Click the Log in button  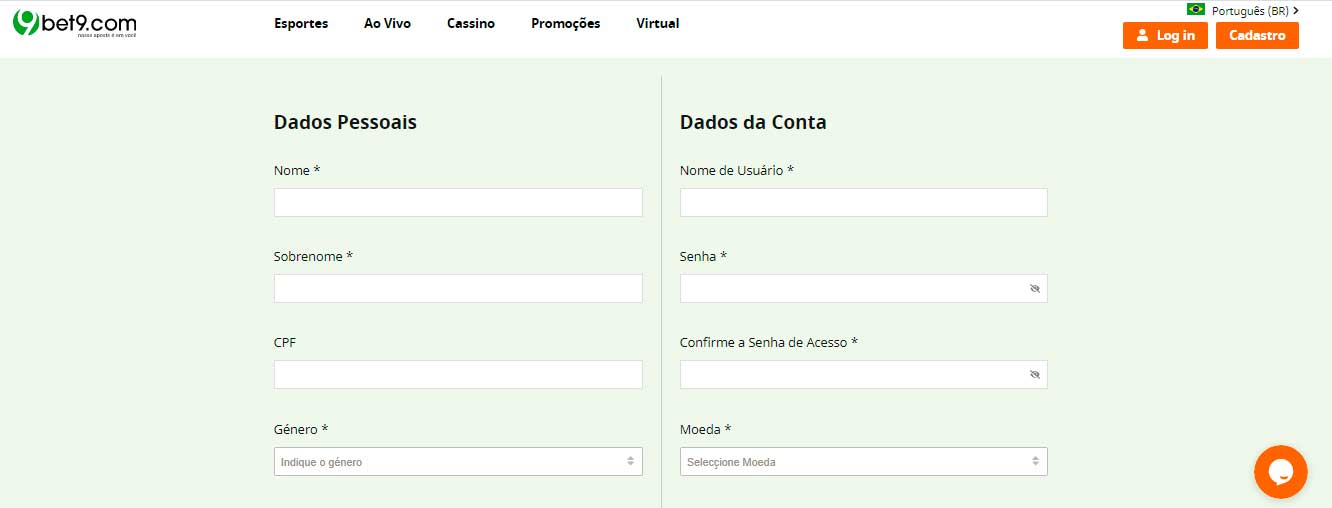(1165, 35)
